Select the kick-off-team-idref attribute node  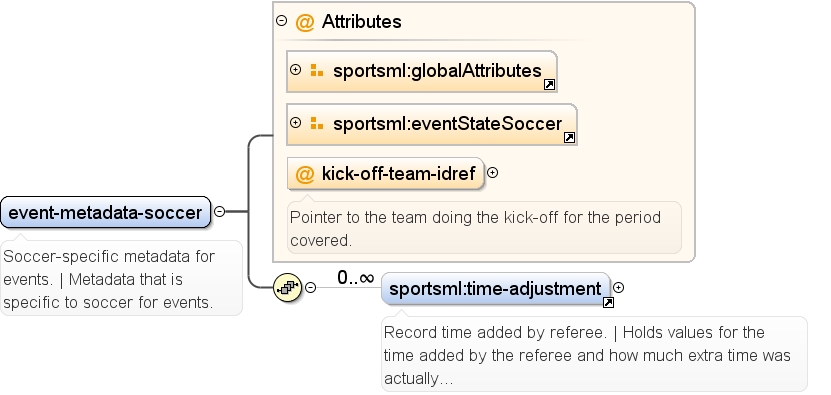tap(386, 173)
